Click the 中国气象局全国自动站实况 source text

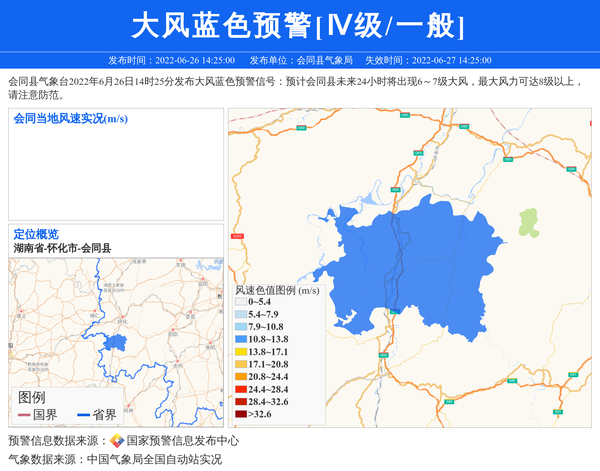[154, 459]
